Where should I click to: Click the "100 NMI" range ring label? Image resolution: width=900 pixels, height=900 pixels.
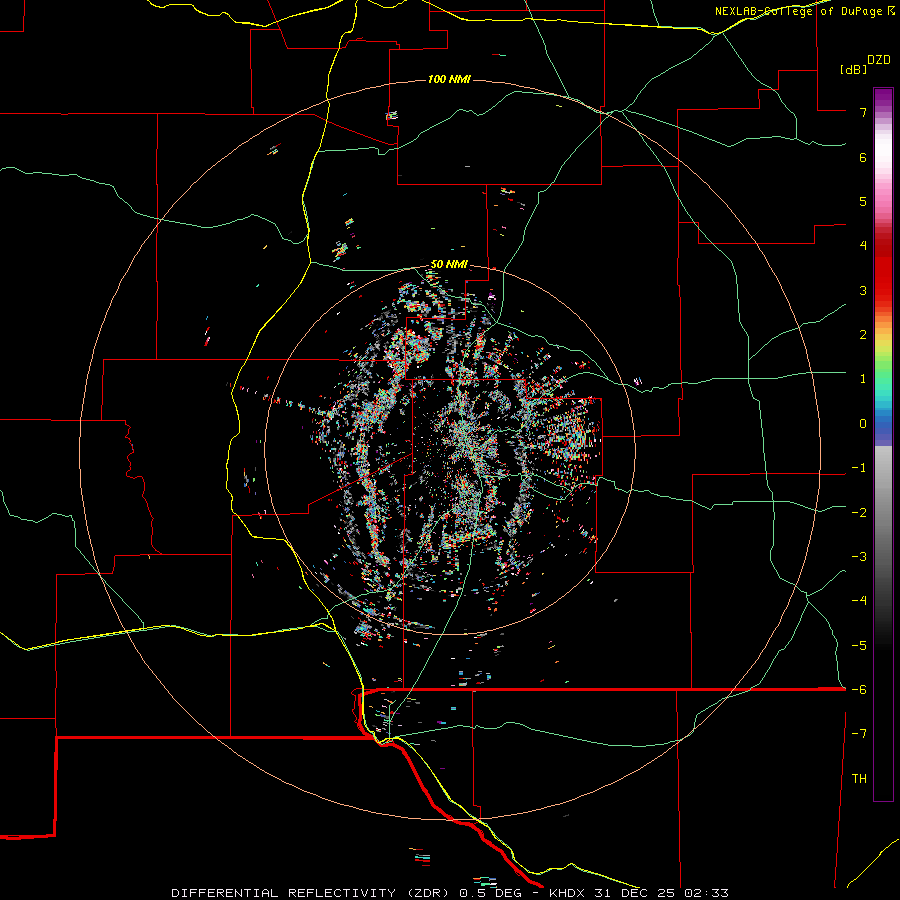[x=449, y=79]
